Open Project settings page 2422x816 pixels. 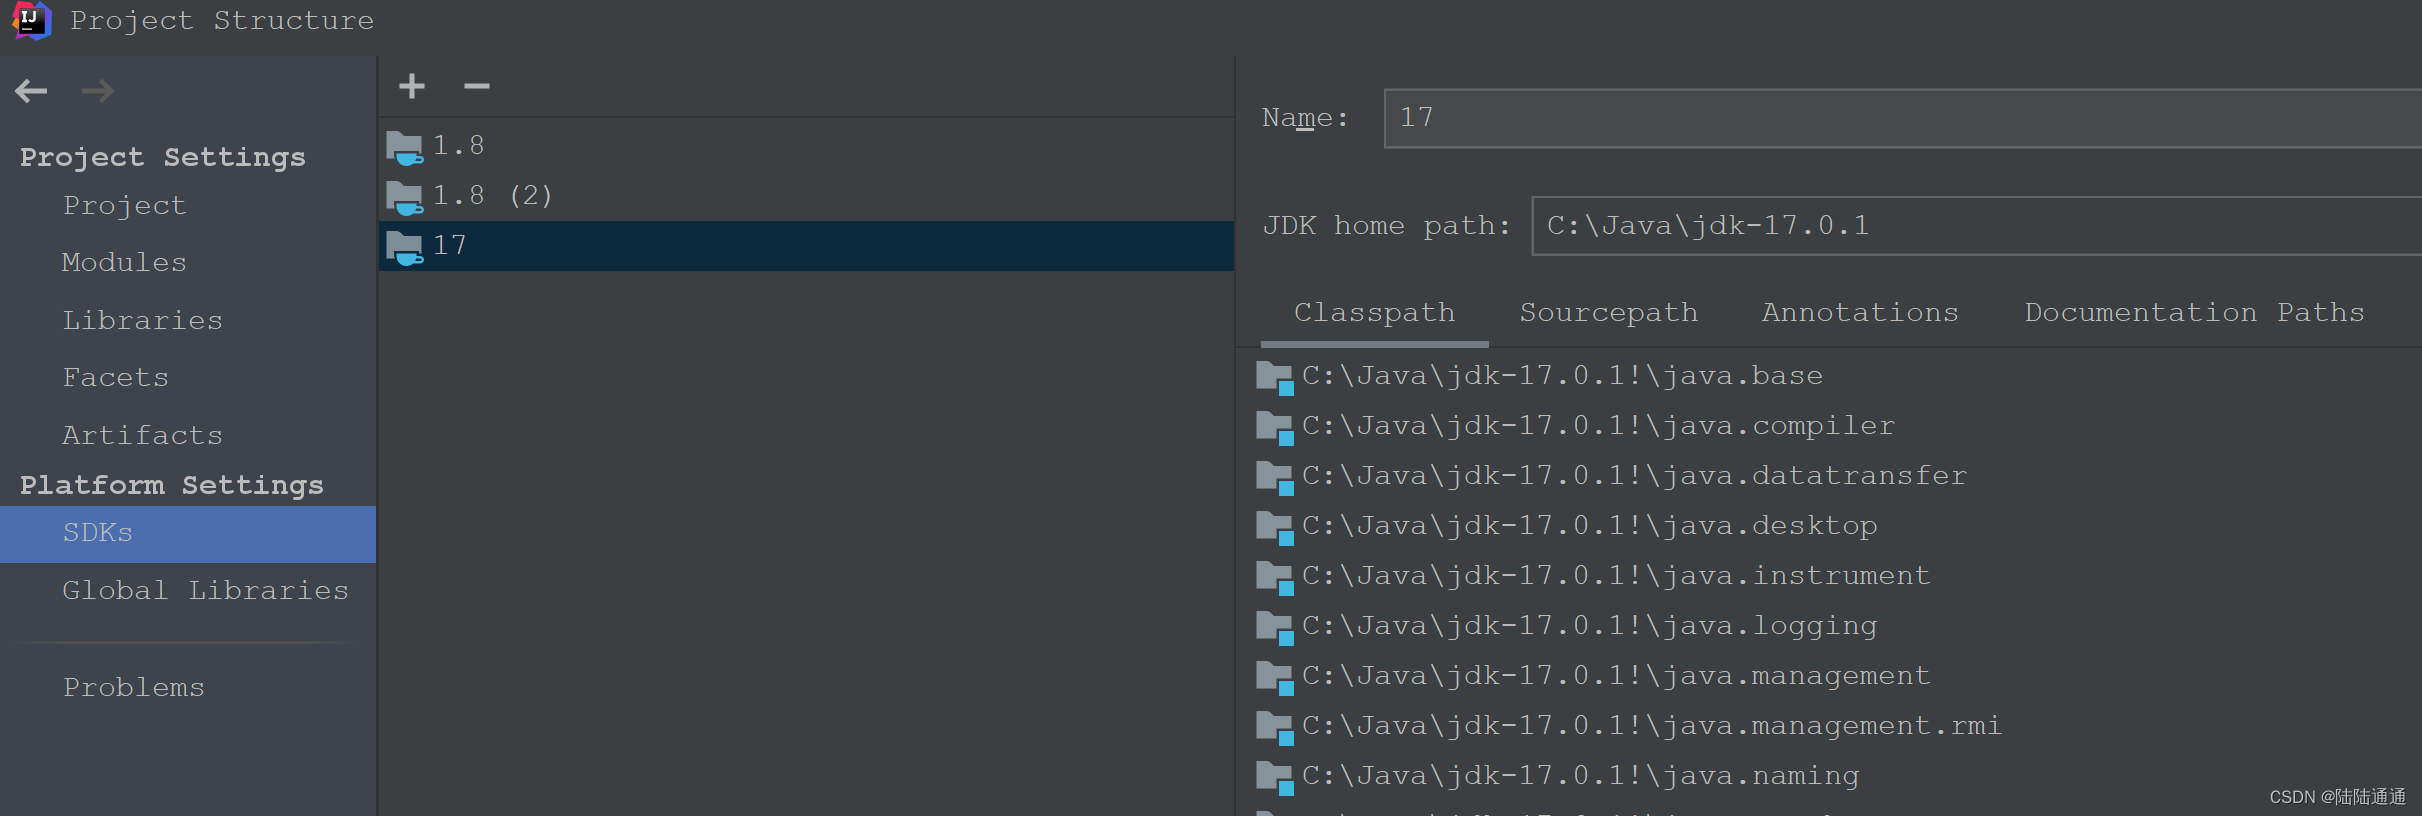tap(125, 205)
